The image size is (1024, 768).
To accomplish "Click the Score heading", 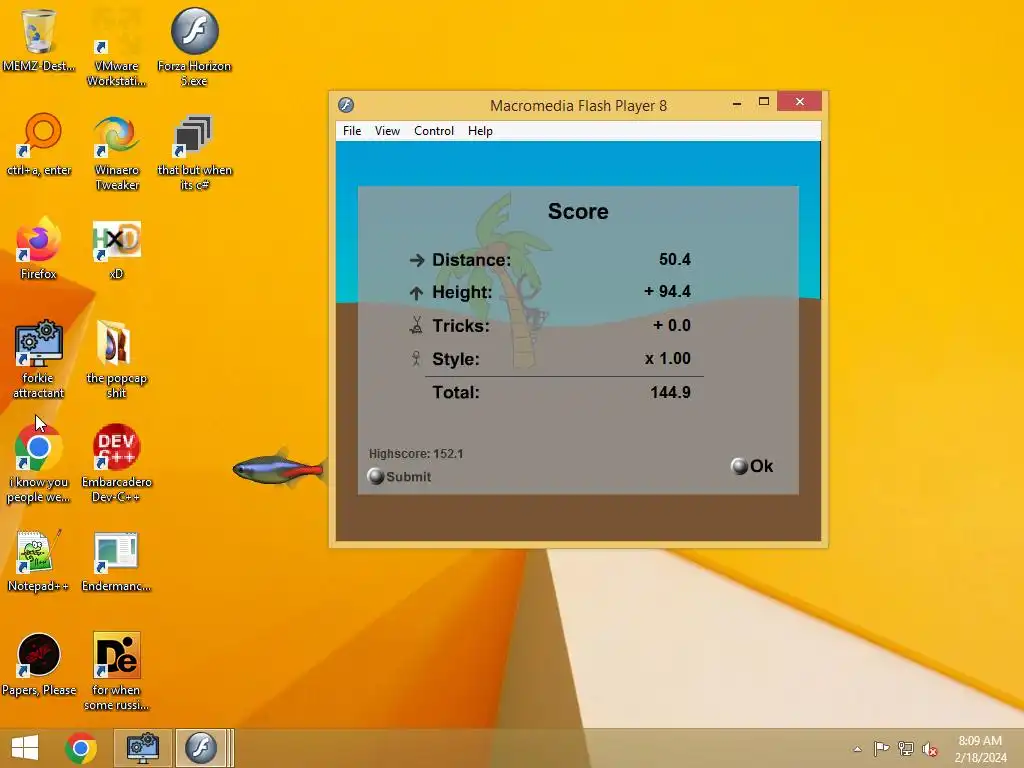I will (578, 211).
